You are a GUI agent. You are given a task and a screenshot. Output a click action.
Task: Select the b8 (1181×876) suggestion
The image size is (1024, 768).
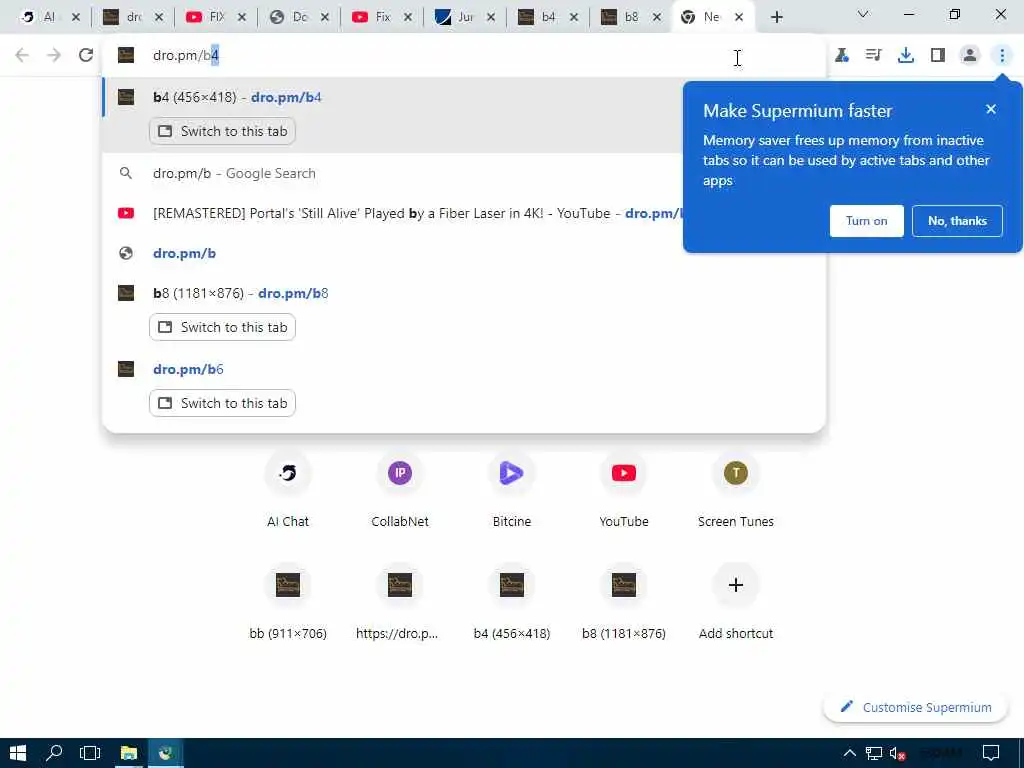pos(464,293)
